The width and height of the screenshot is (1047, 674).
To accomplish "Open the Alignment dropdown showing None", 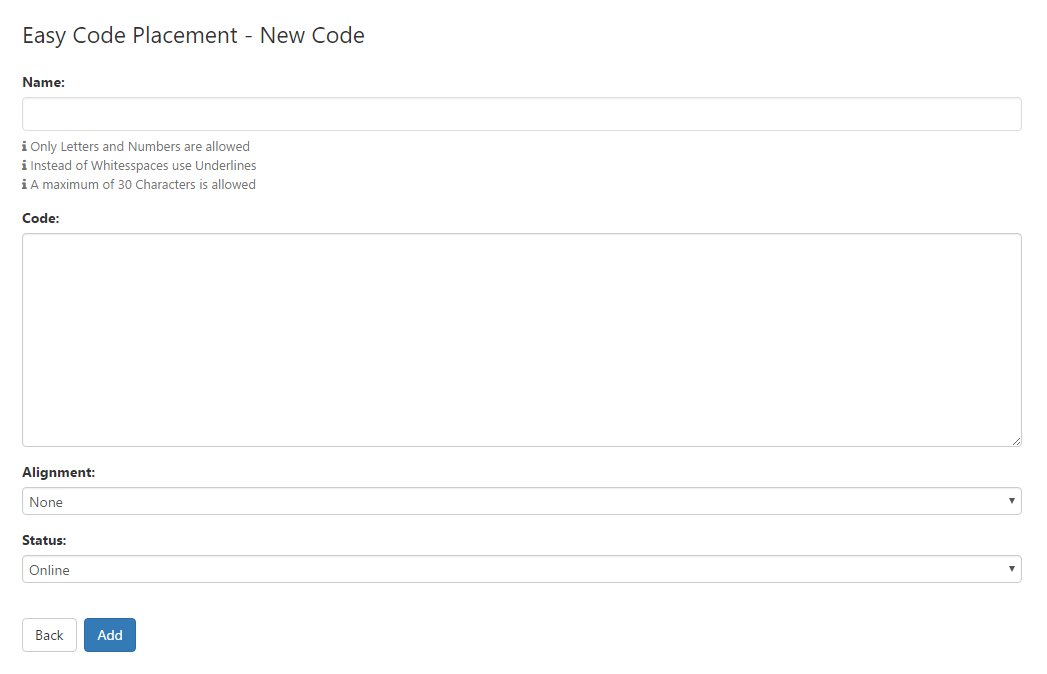I will coord(521,501).
